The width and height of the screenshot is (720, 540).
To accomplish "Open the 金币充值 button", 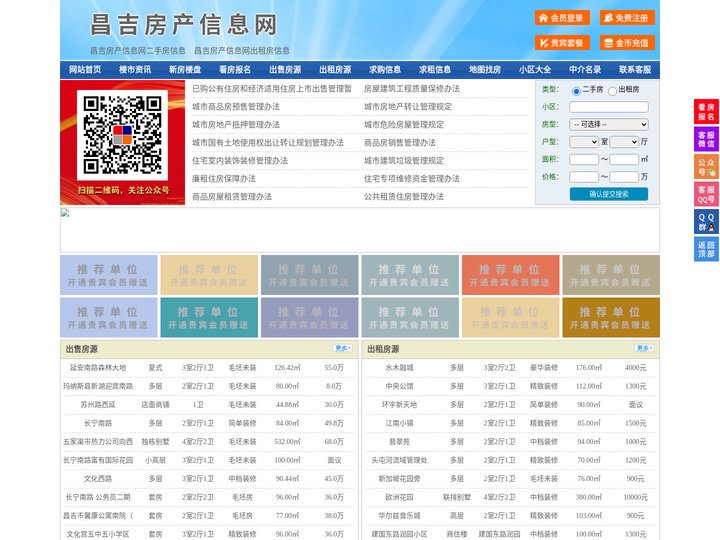I will point(627,43).
